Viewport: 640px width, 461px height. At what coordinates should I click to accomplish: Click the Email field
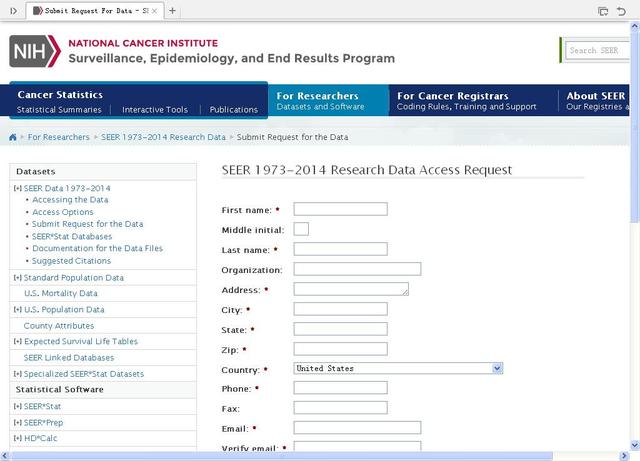[x=357, y=428]
